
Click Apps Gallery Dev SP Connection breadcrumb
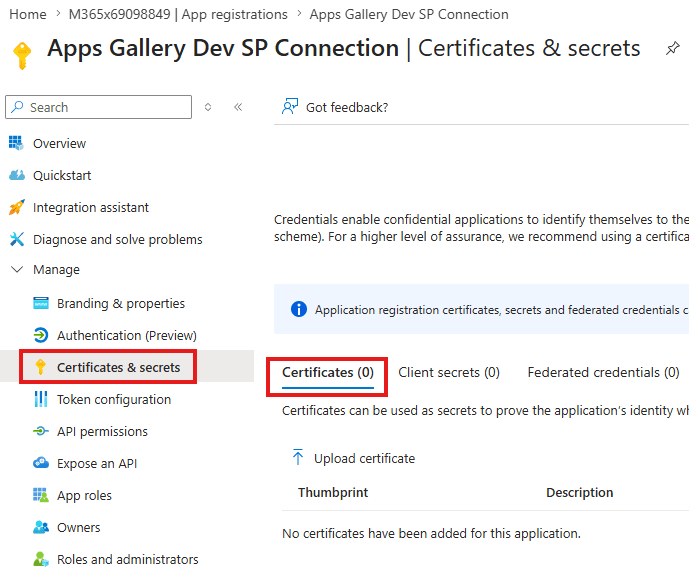(x=409, y=14)
